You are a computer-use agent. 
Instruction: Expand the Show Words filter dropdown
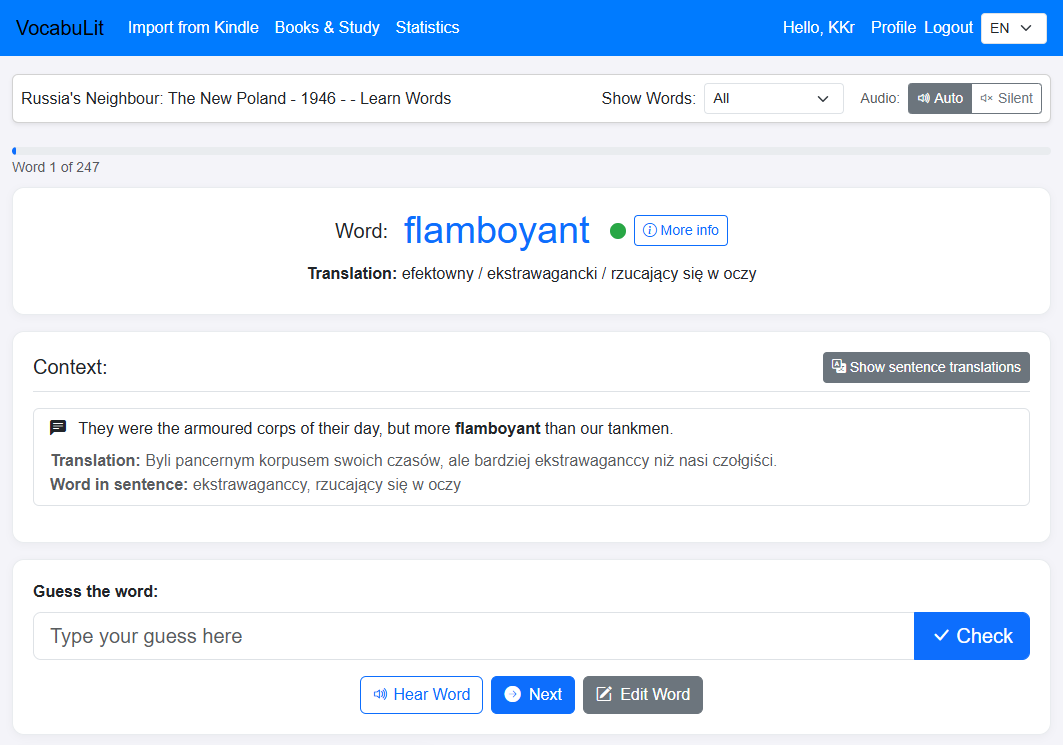(774, 99)
